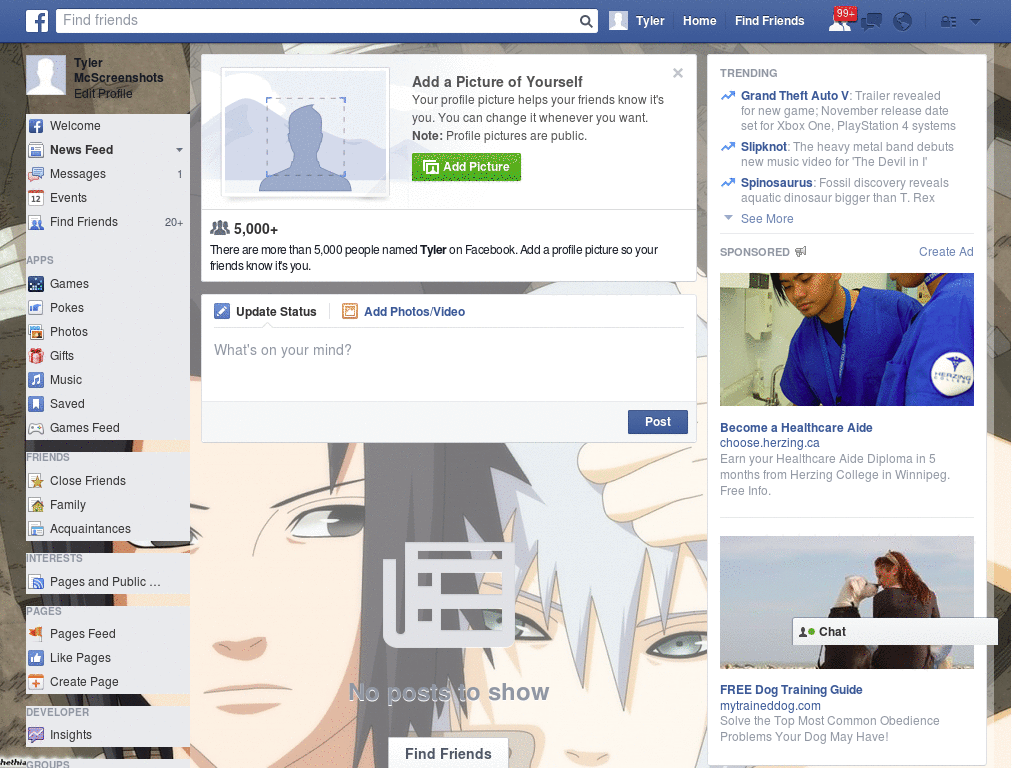Dismiss the Add a Picture card
Viewport: 1024px width, 768px height.
pos(678,73)
